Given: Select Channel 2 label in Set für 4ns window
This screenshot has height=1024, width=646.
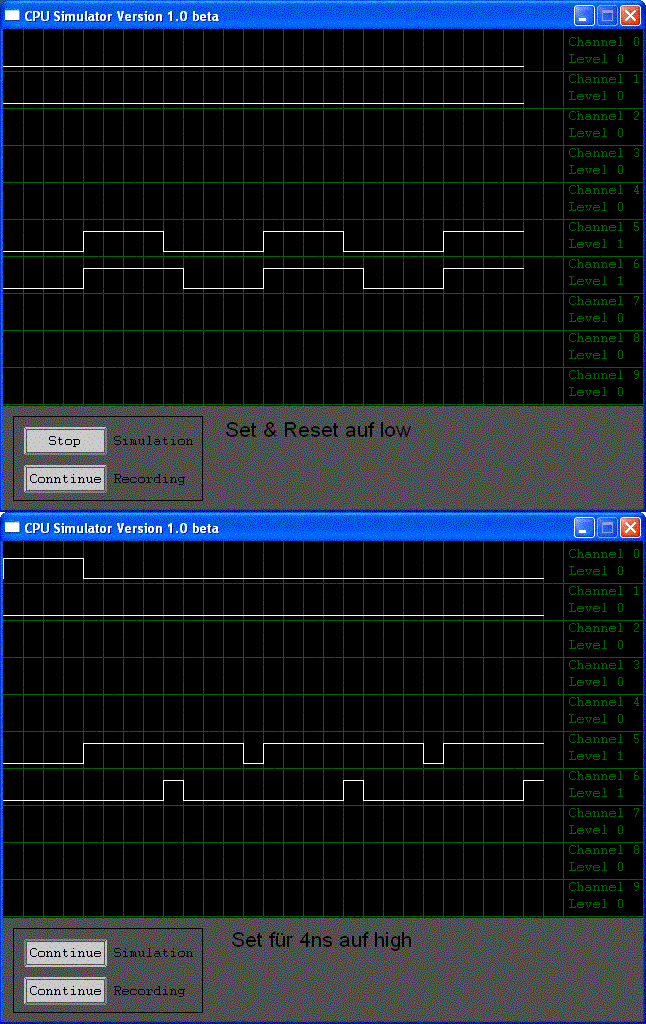Looking at the screenshot, I should 604,628.
